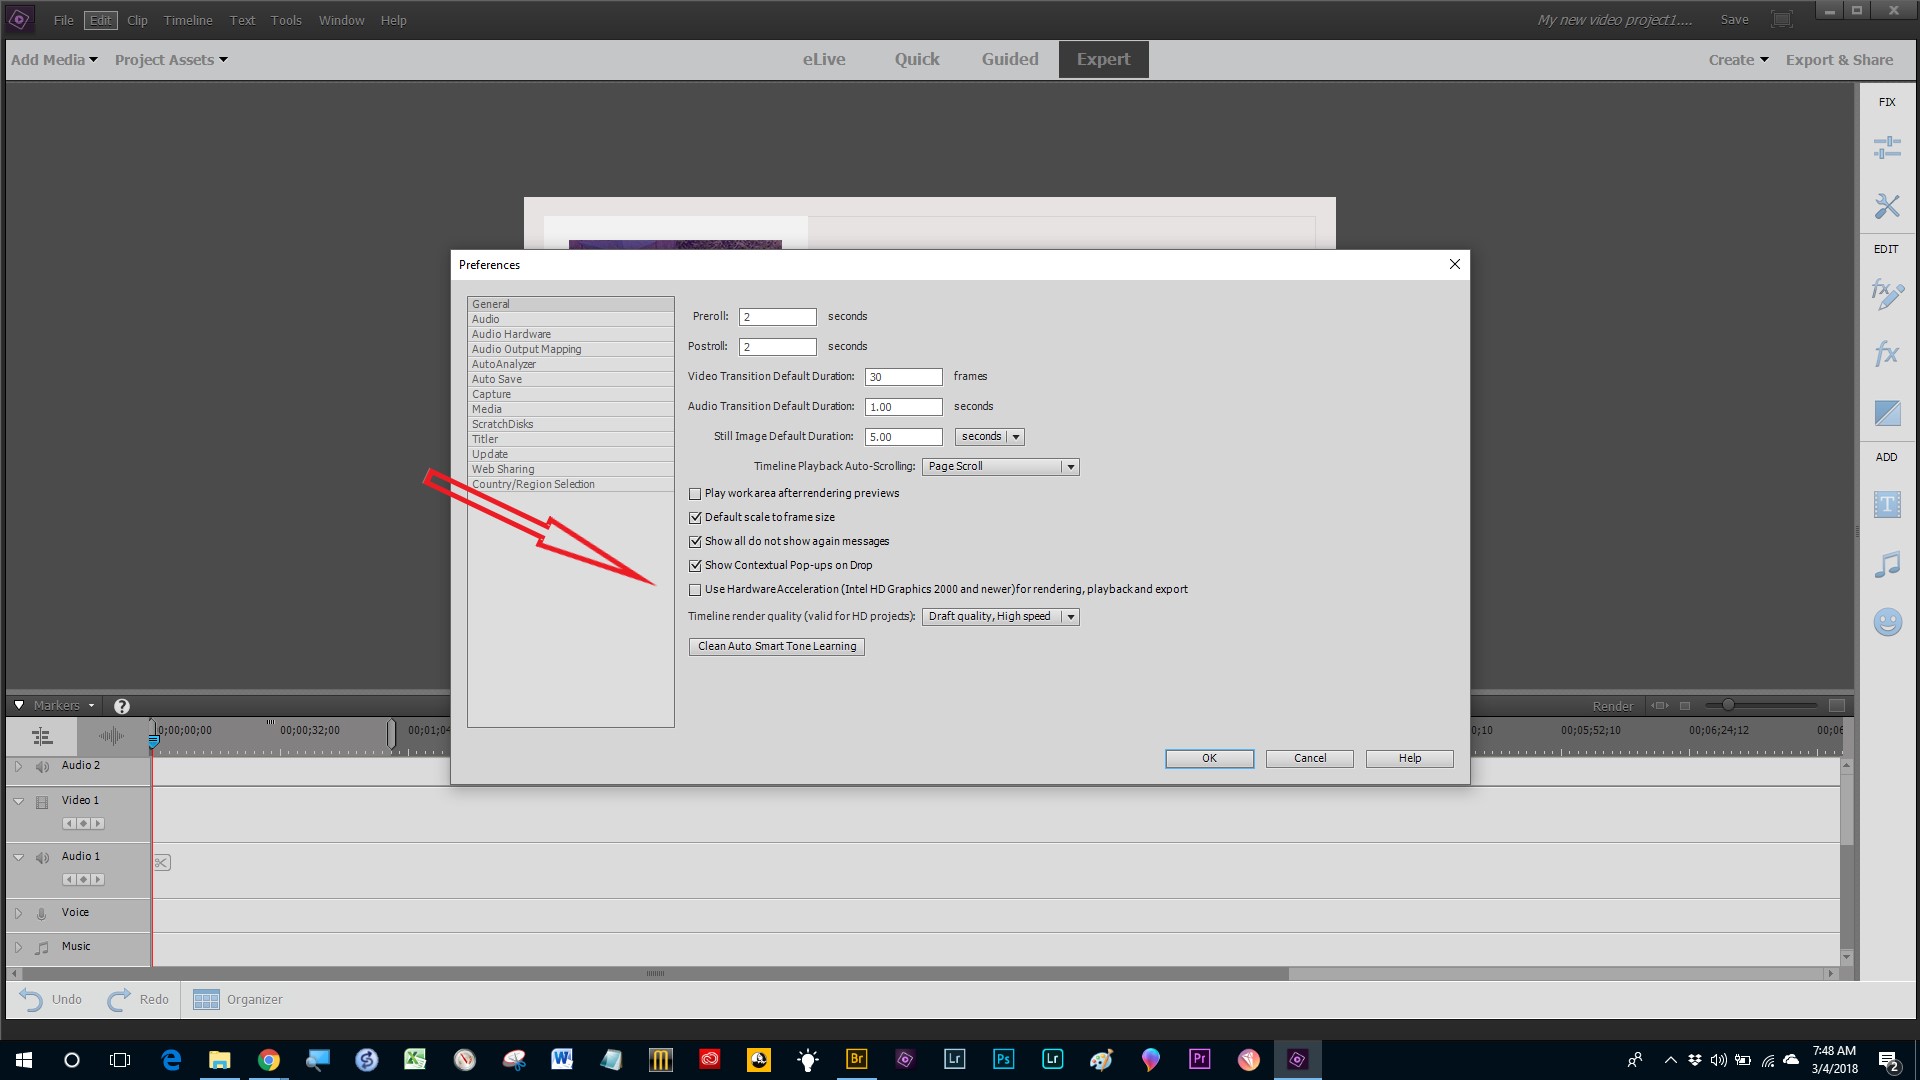Open the Titles & Text T icon
Viewport: 1920px width, 1080px height.
[1887, 505]
